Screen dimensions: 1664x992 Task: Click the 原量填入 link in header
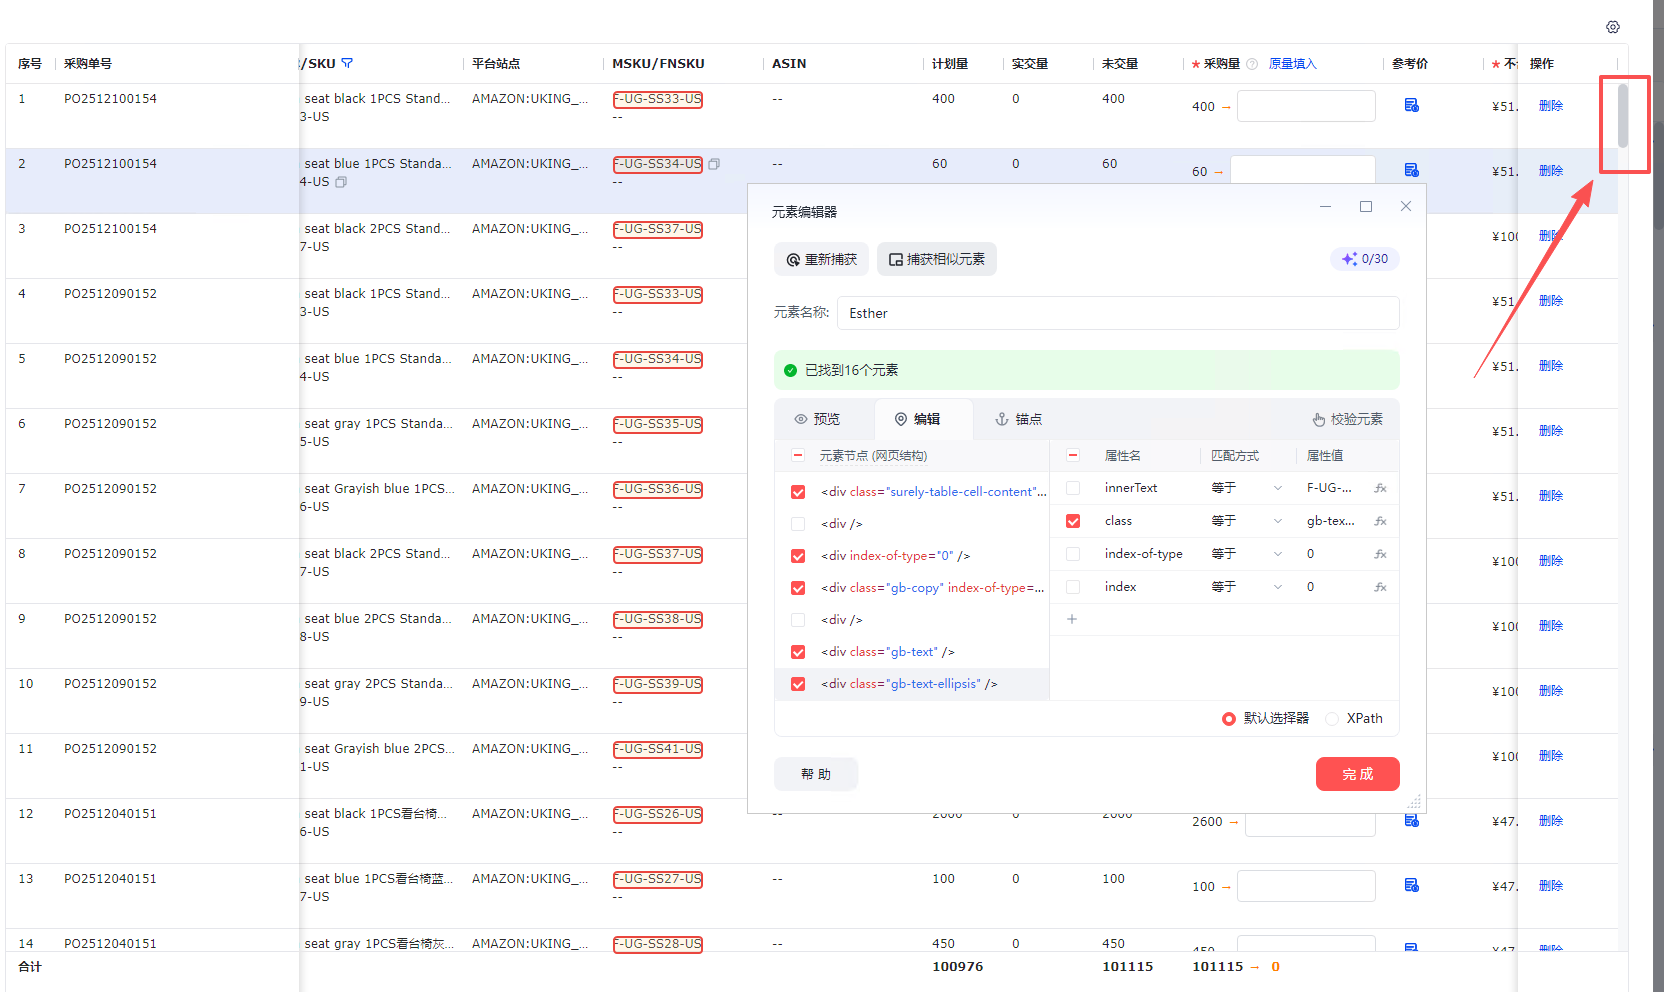point(1293,64)
